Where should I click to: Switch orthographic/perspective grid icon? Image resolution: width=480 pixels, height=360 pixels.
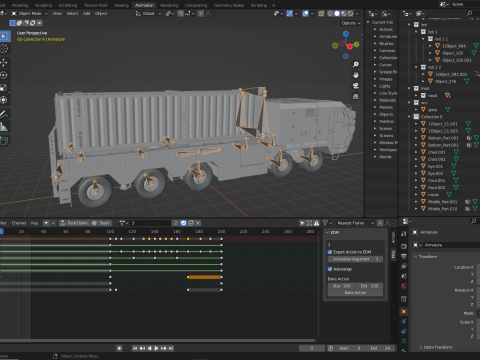356,97
